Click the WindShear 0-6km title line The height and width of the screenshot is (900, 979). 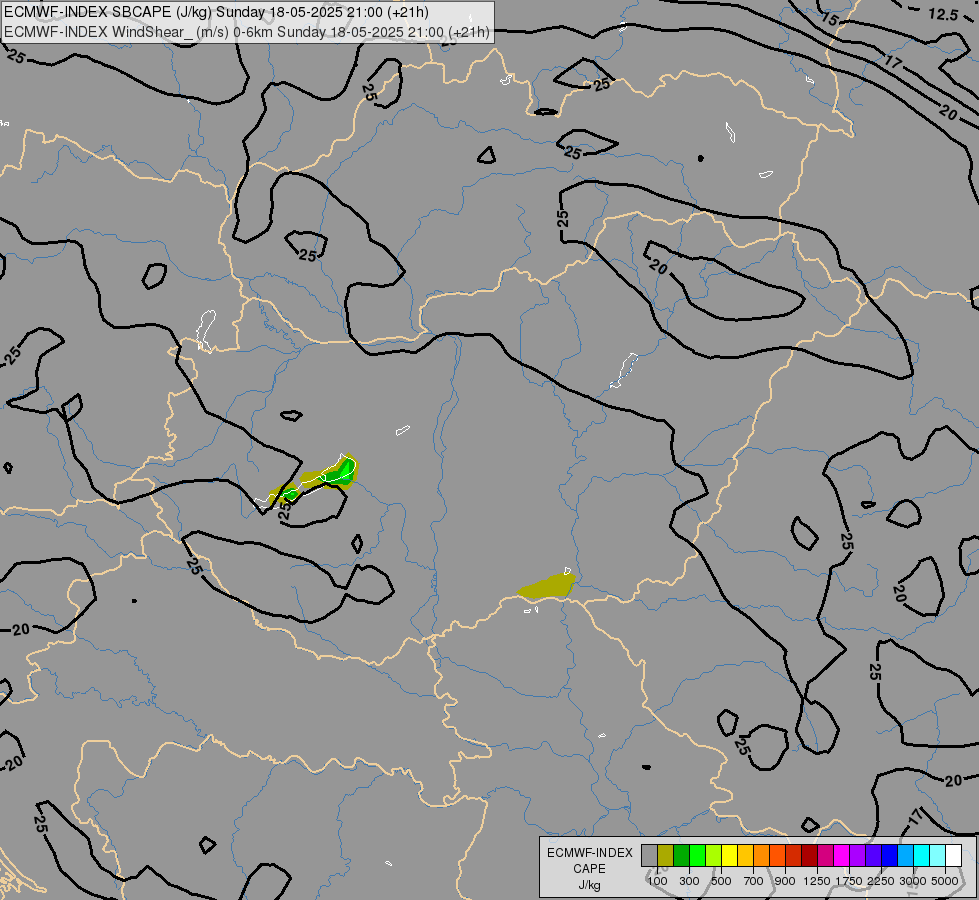point(247,32)
